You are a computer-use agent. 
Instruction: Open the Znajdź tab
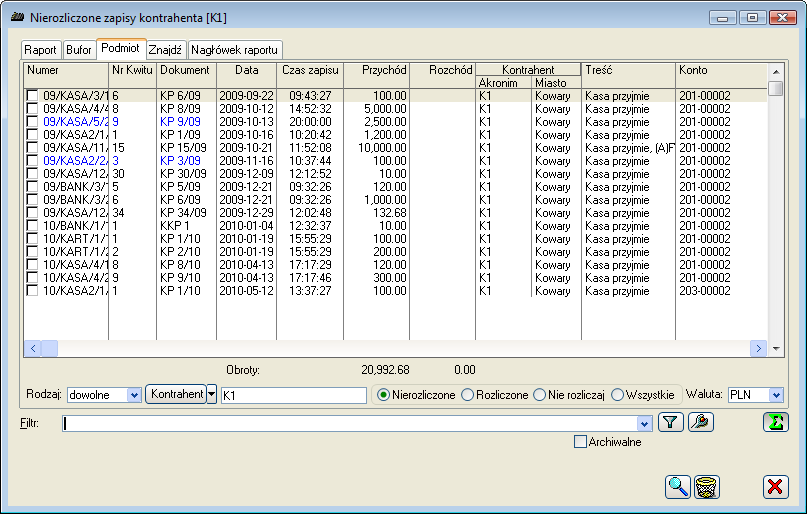166,50
